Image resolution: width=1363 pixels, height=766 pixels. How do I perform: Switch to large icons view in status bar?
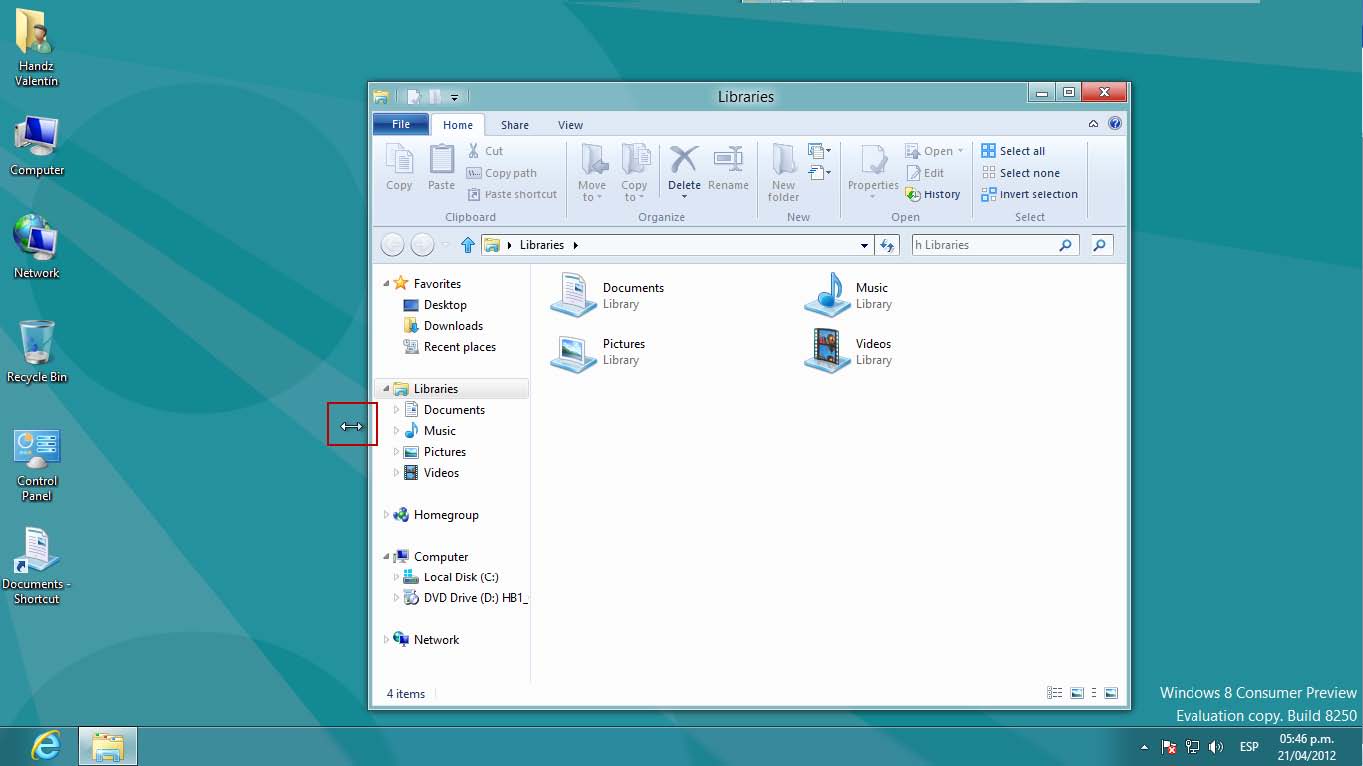[1111, 693]
